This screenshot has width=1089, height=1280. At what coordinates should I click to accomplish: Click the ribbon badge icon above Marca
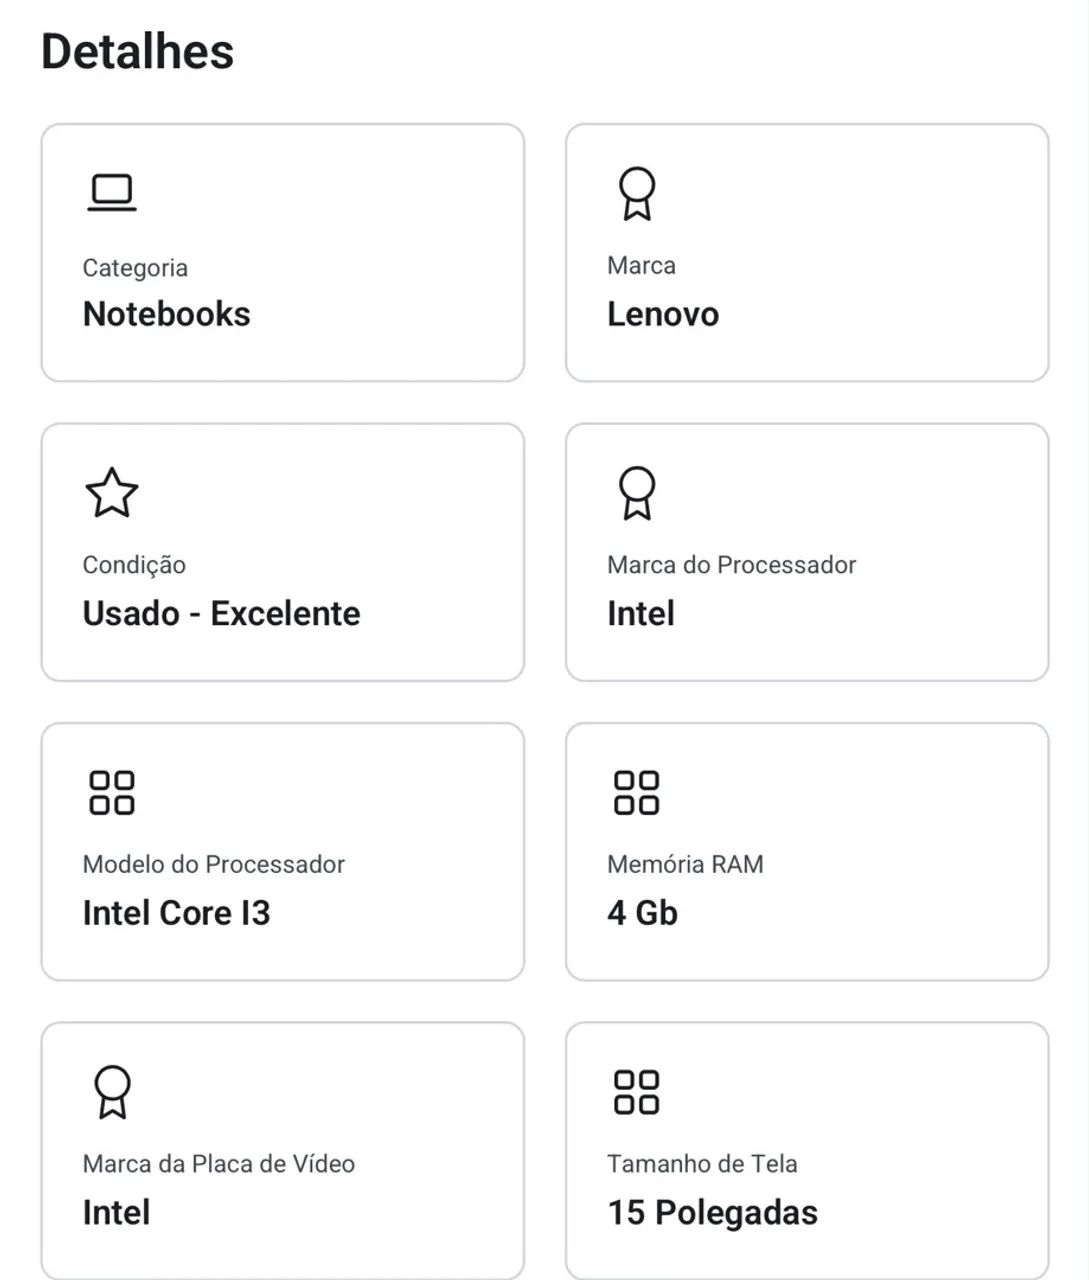636,193
